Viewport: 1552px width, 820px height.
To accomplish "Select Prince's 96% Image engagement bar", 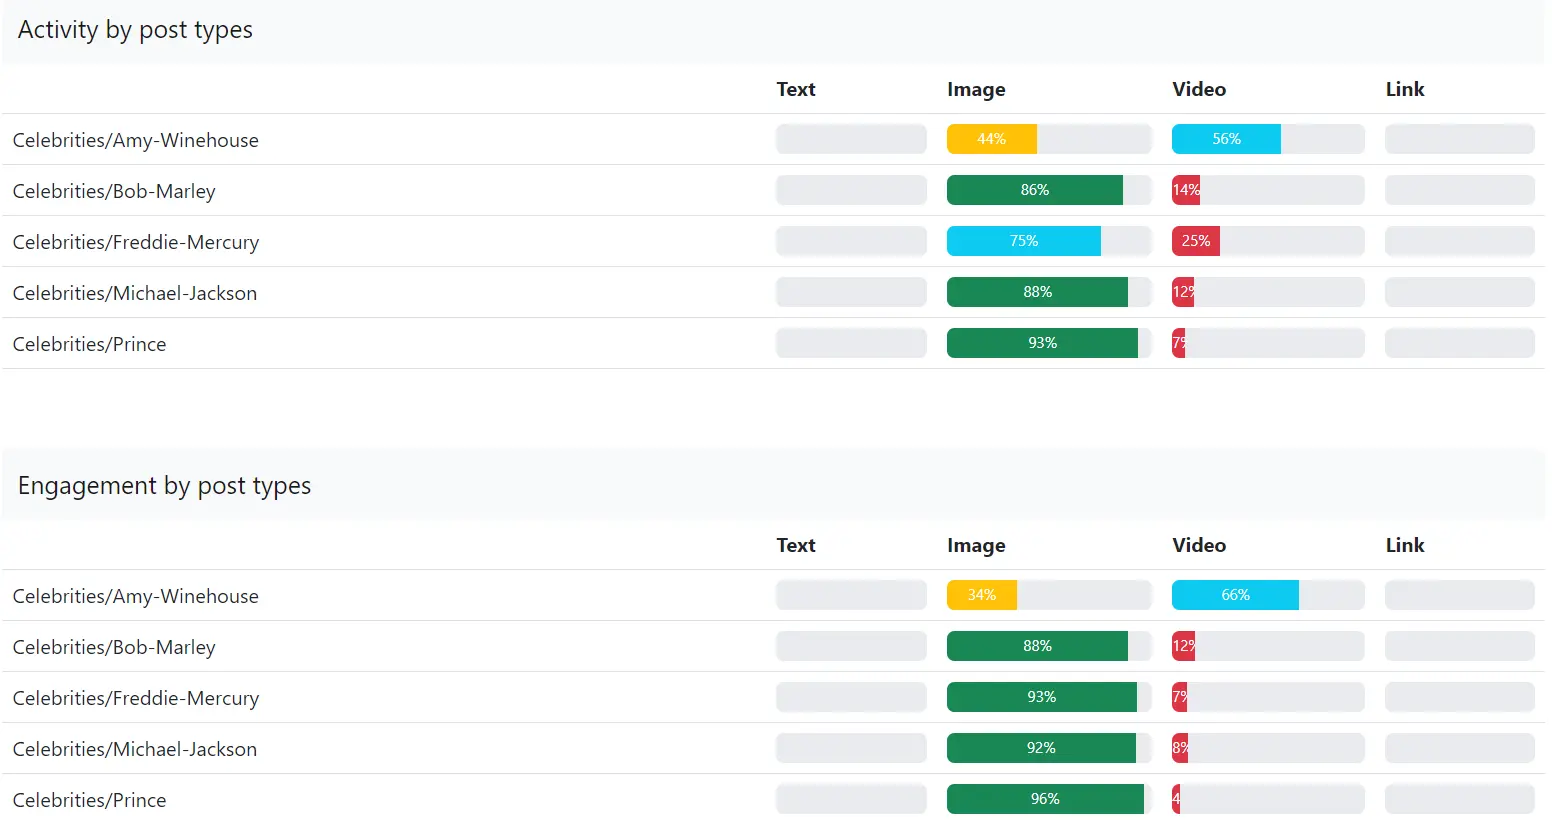I will click(x=1044, y=799).
